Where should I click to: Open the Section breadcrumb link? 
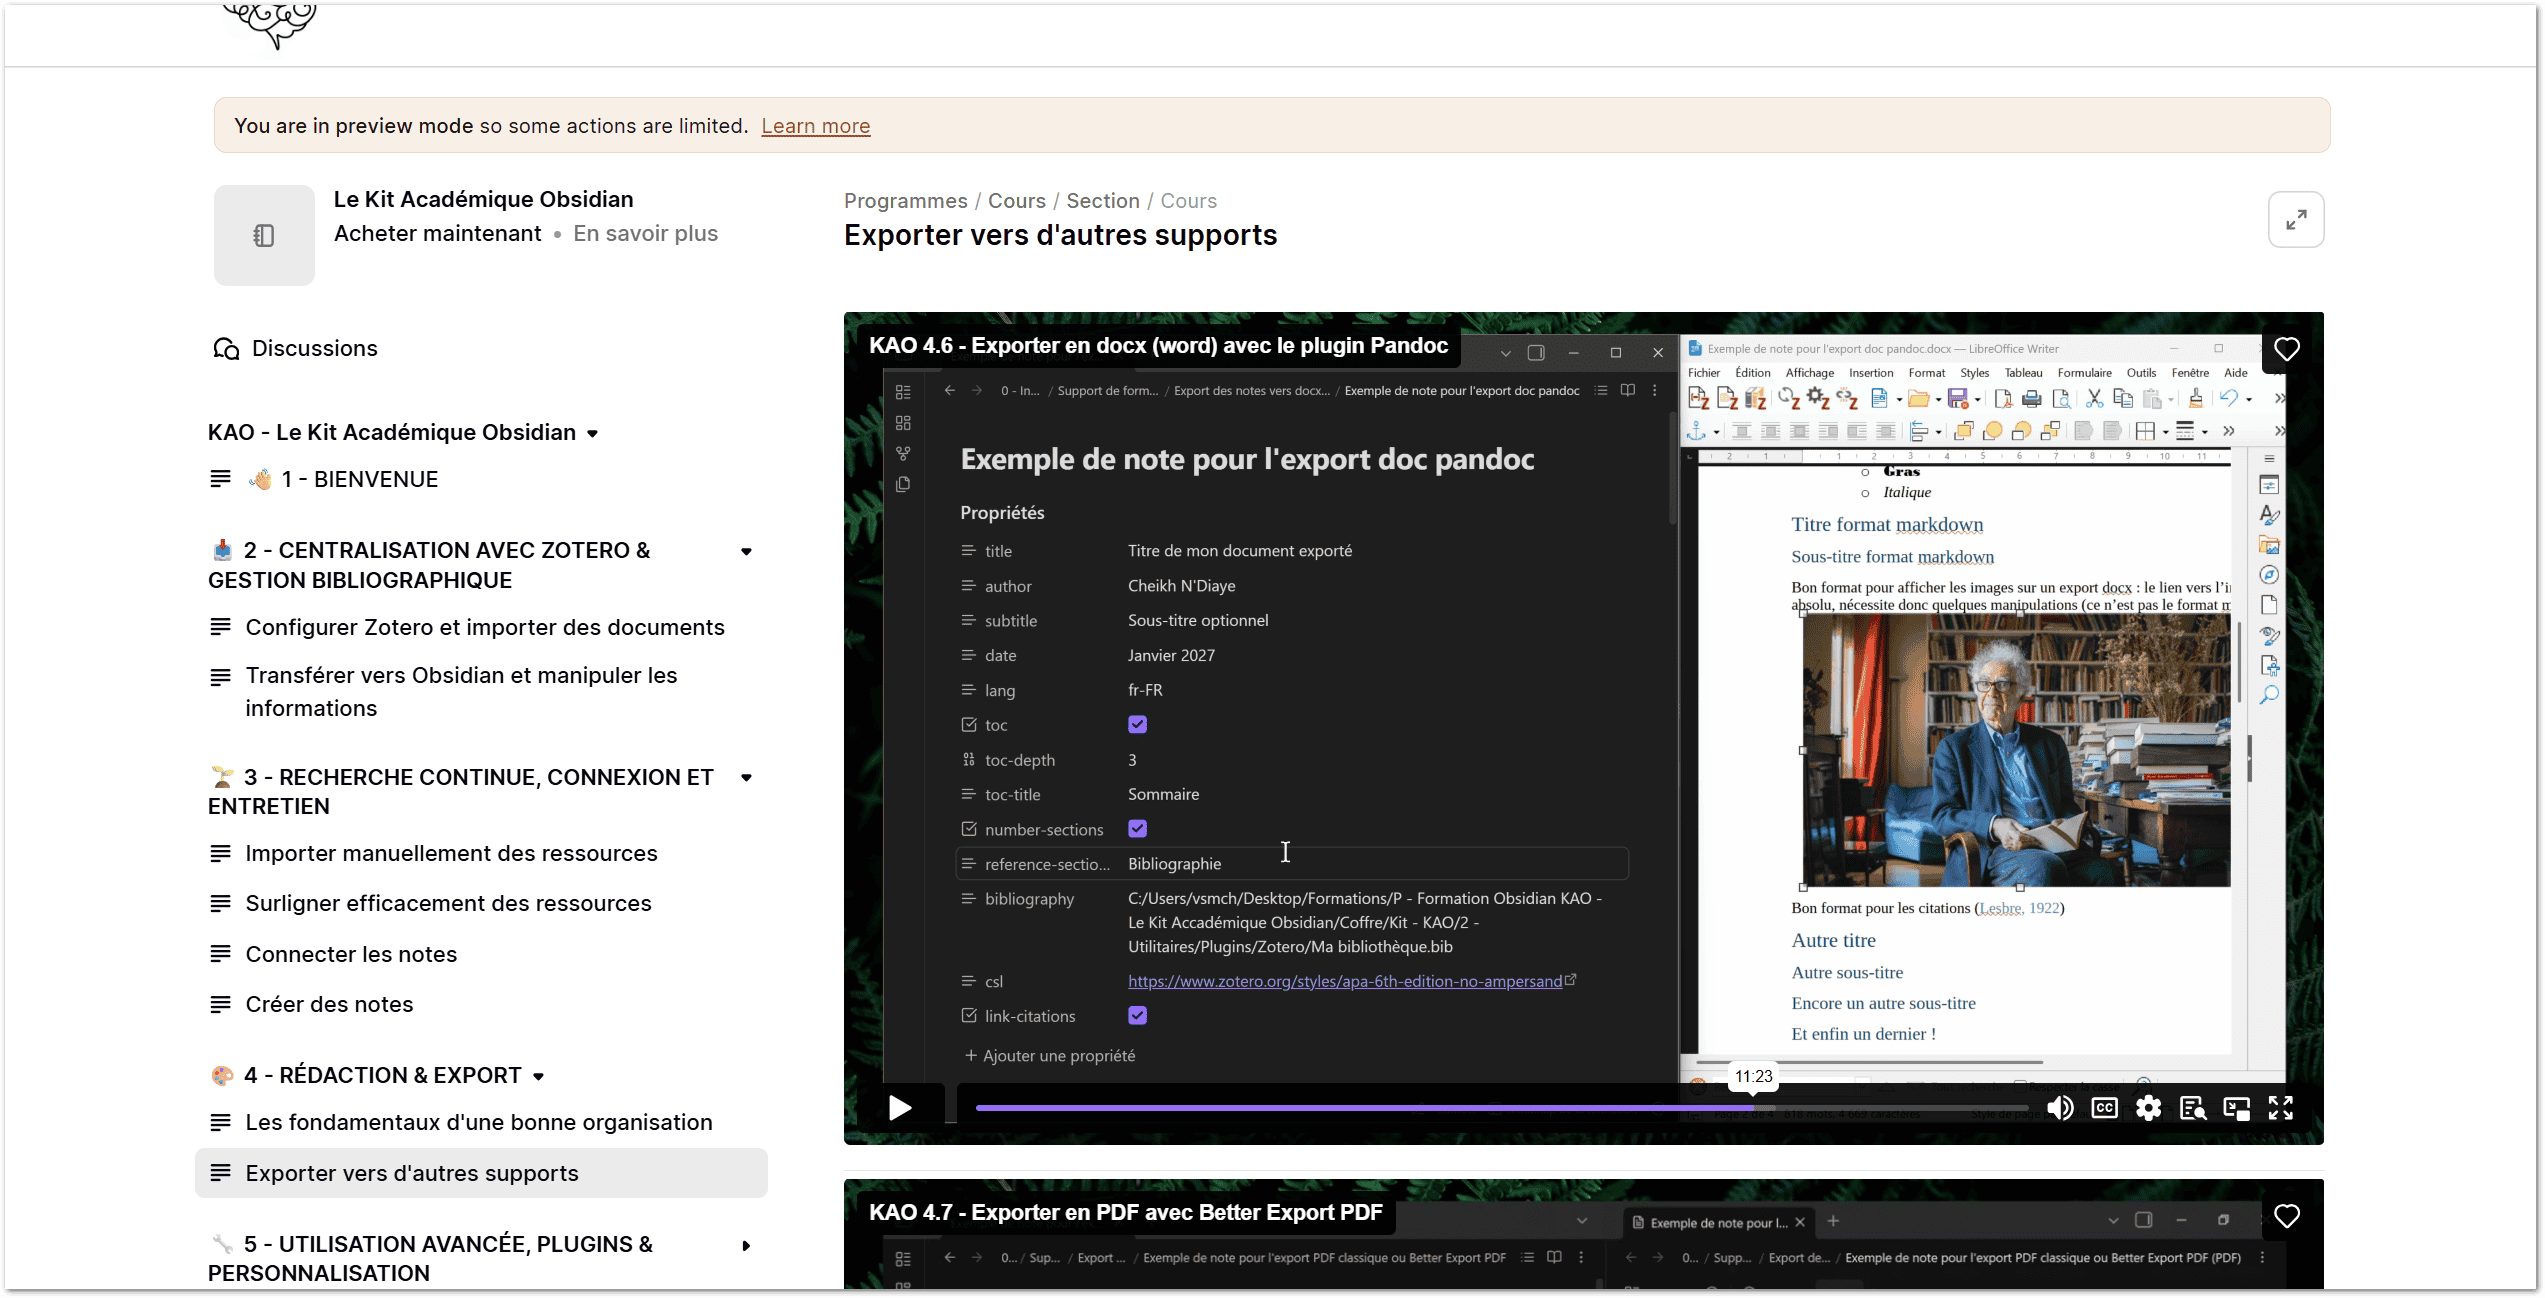(1102, 201)
